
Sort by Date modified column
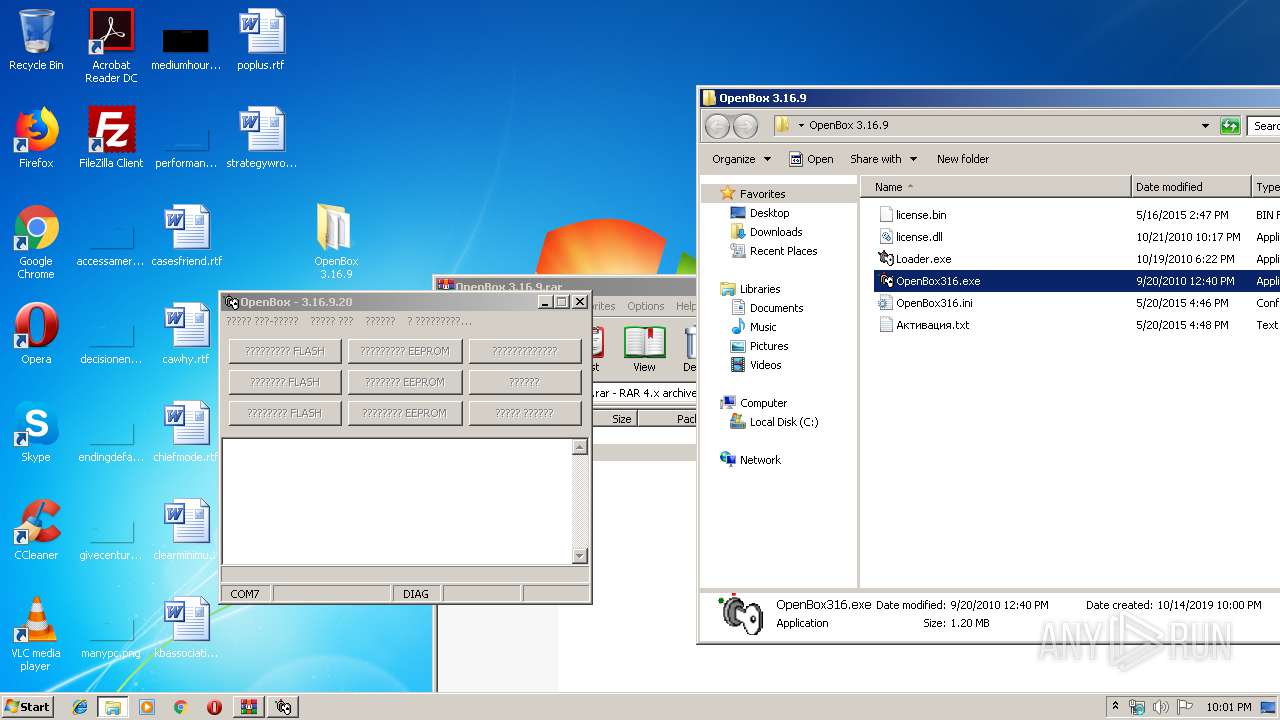[x=1191, y=187]
